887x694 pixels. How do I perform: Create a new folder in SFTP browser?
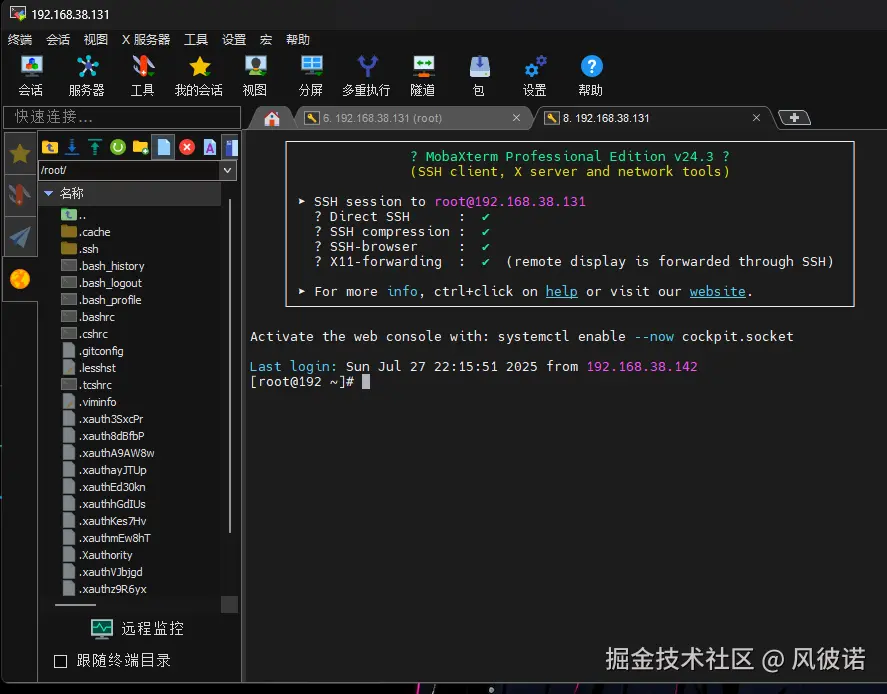[140, 148]
